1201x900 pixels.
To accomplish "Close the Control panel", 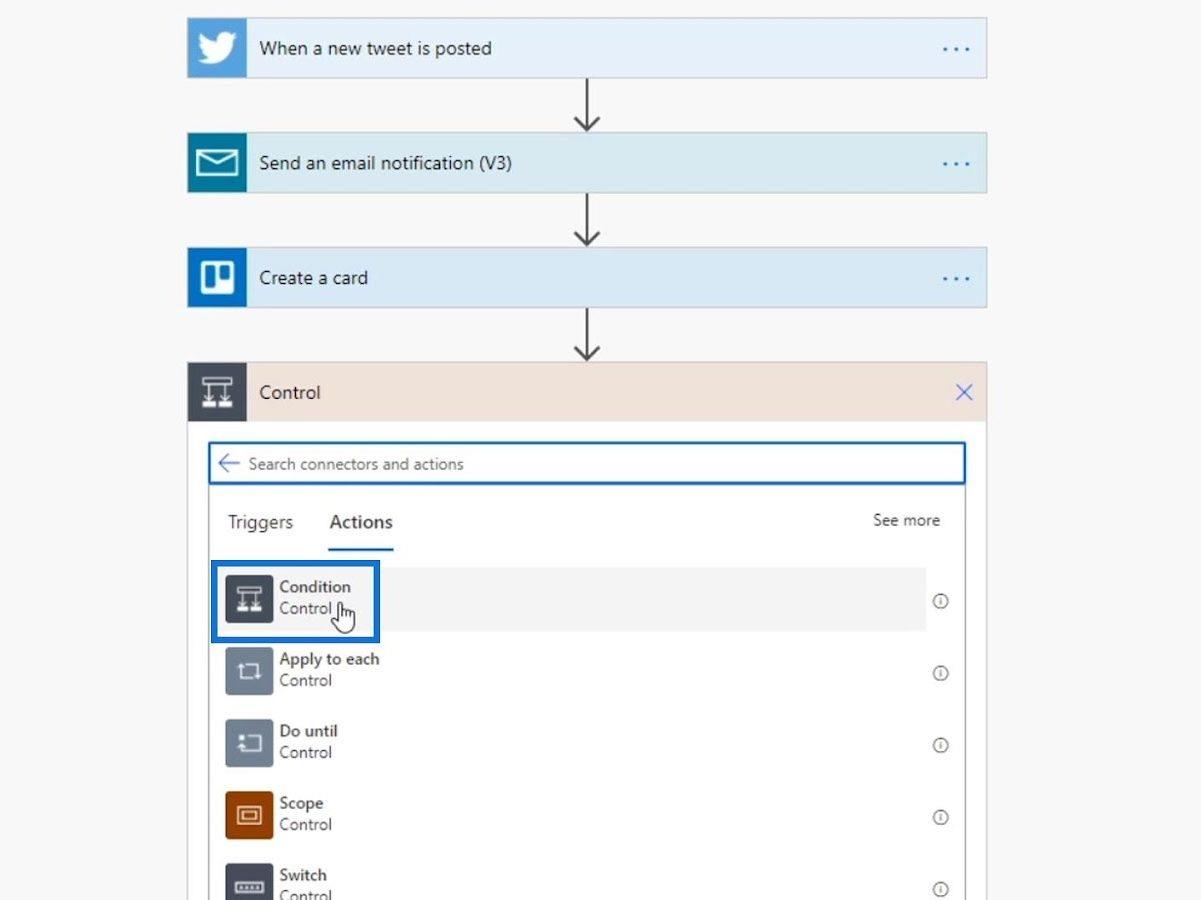I will pos(964,392).
